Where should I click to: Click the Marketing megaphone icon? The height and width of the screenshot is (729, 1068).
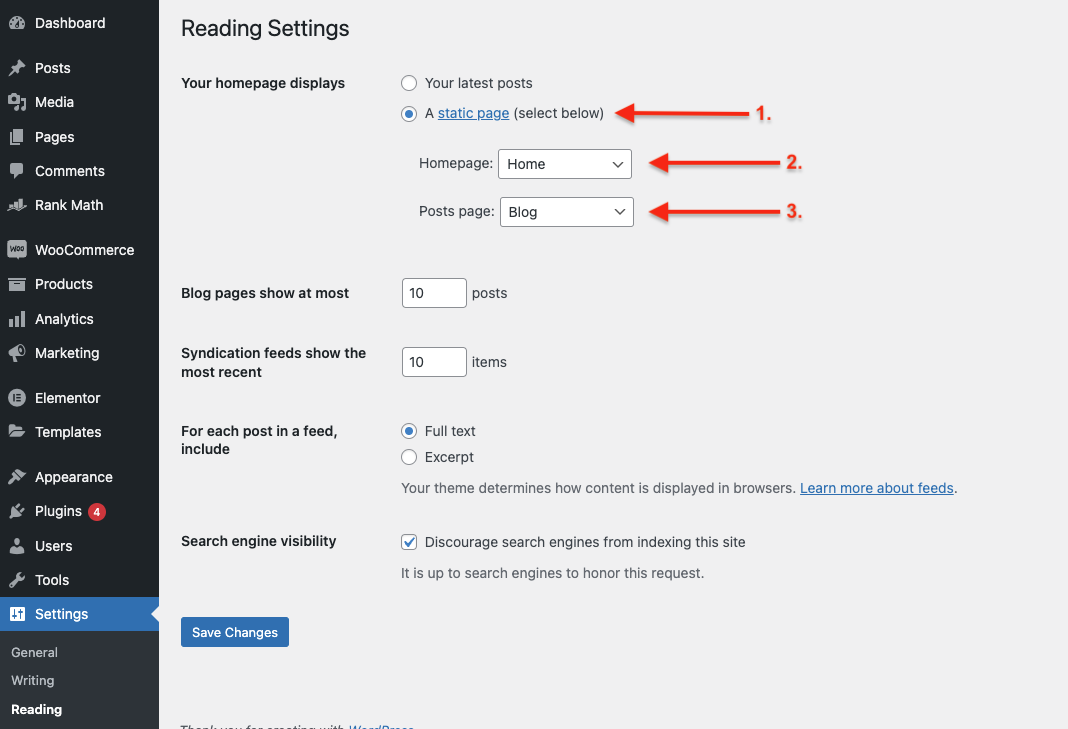tap(17, 353)
